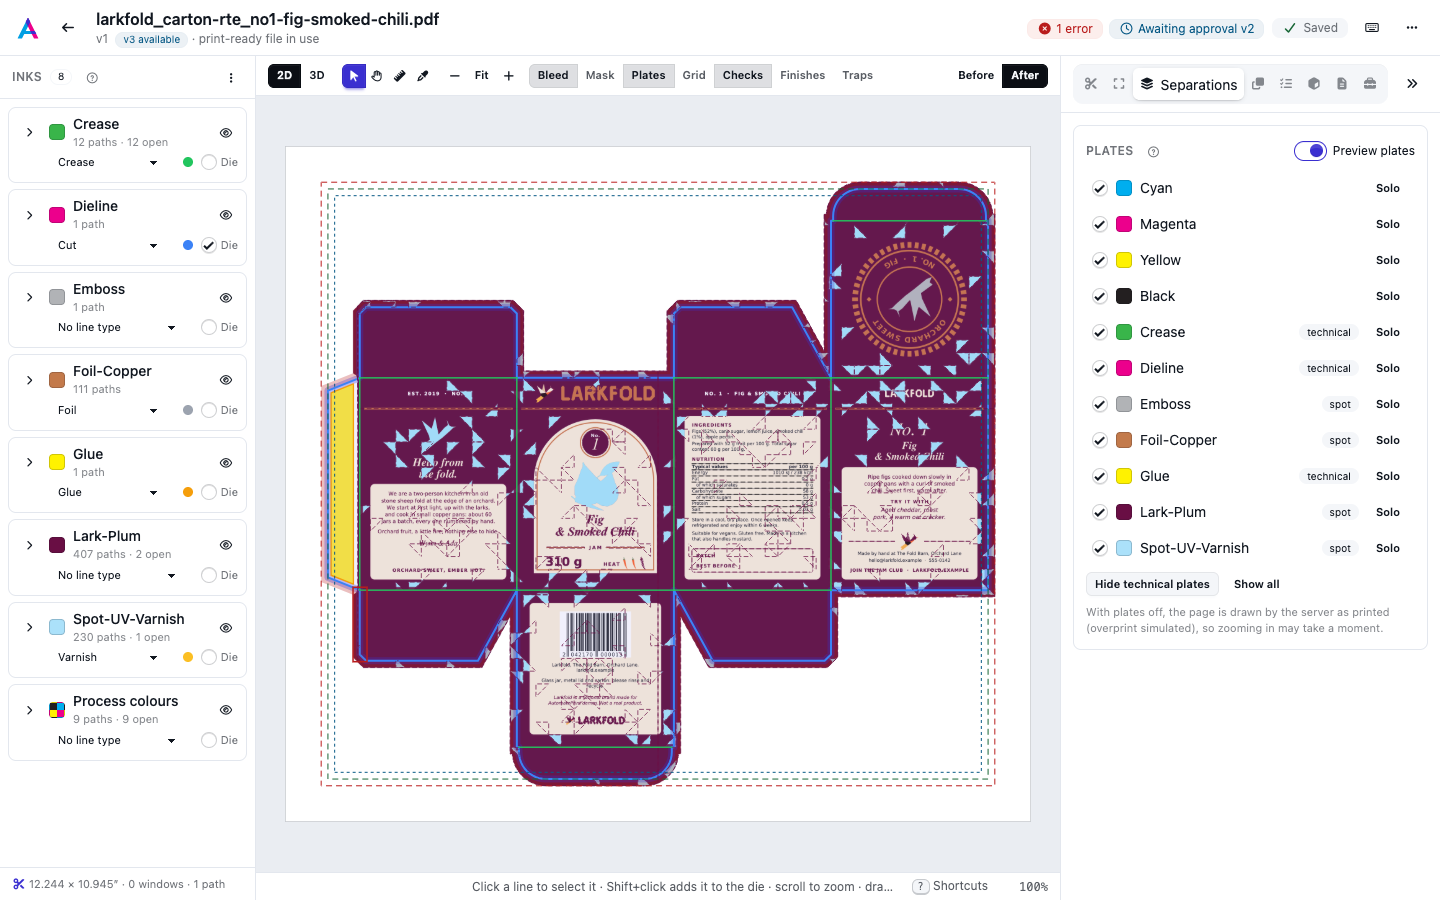Enable the Finishes overlay
Screen dimensions: 1440x900
[803, 76]
